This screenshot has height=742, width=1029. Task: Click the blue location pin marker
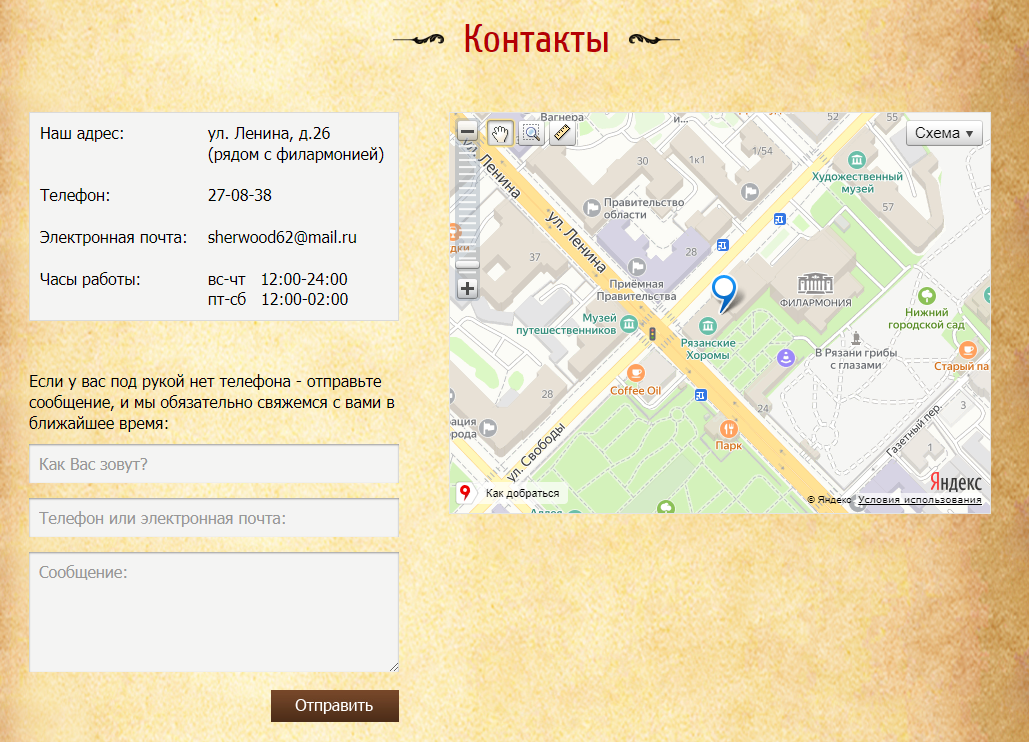click(723, 291)
